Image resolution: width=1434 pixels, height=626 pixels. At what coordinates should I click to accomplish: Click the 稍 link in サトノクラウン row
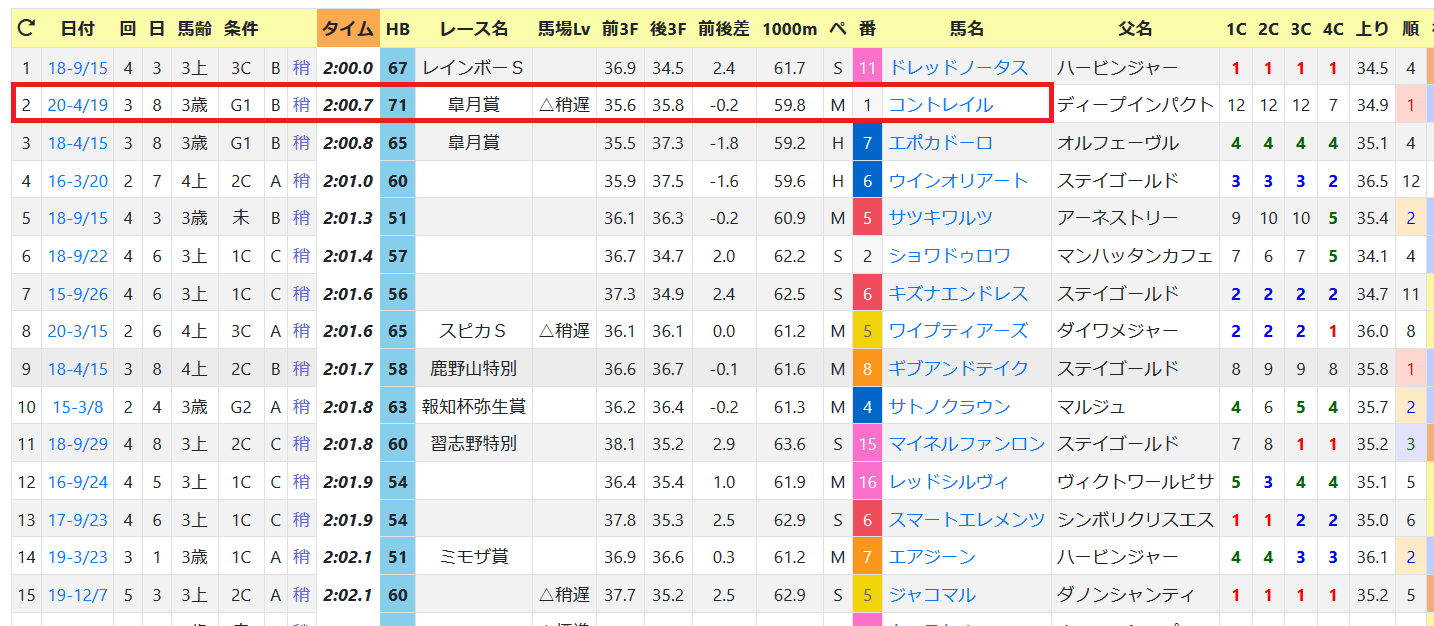[x=301, y=407]
